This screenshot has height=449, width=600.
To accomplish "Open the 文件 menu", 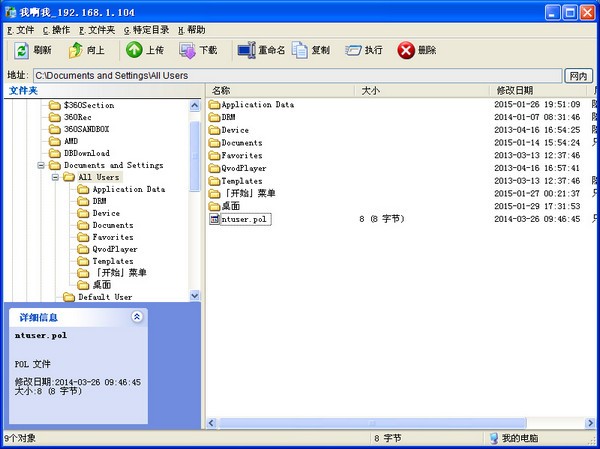I will 21,30.
